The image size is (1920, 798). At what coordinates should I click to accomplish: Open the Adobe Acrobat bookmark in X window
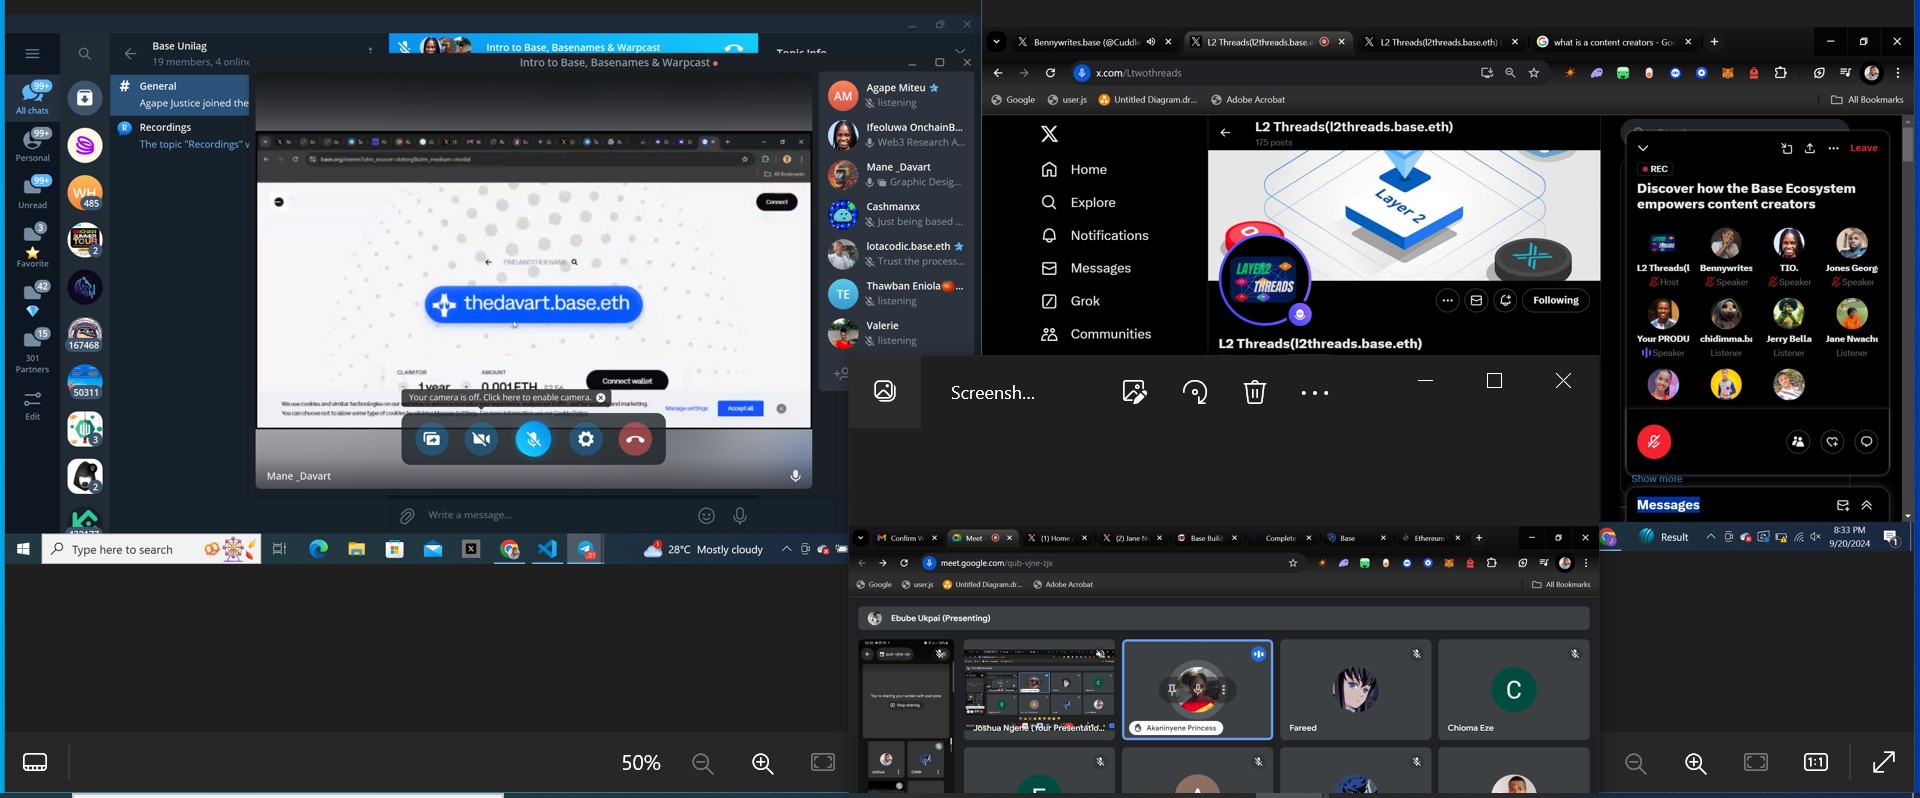1248,100
